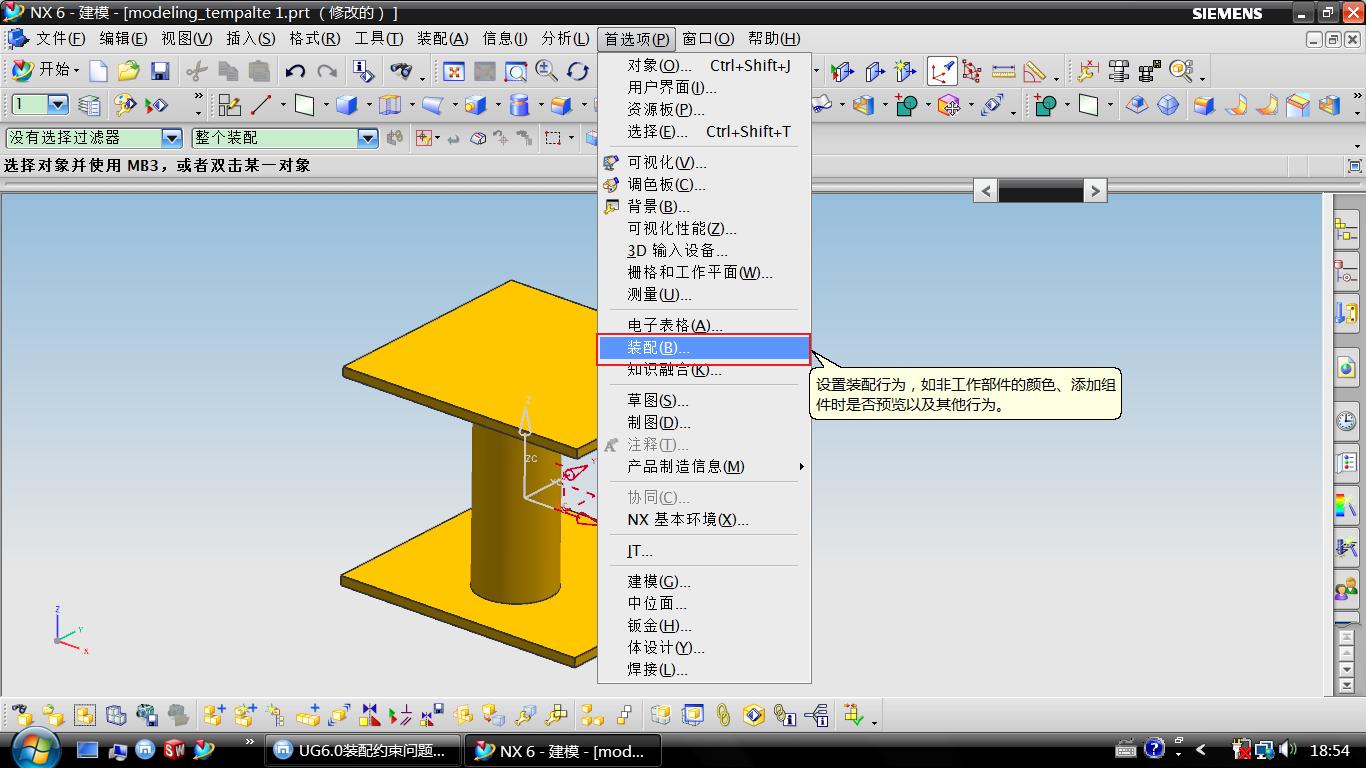1366x768 pixels.
Task: Click the Show Desktop quick launch icon
Action: coord(88,749)
